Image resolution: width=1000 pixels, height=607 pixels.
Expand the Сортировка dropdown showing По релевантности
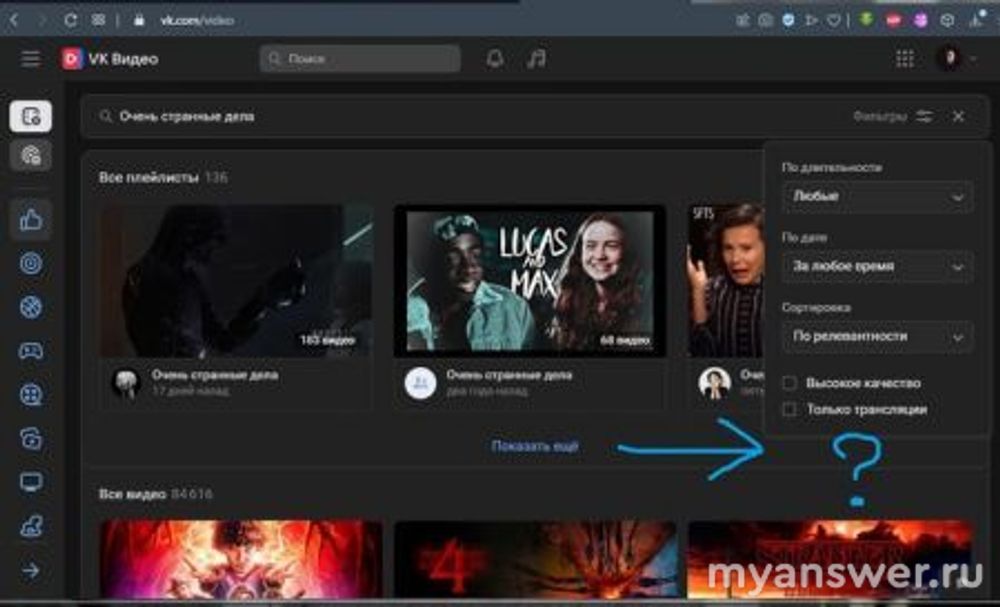pyautogui.click(x=877, y=337)
